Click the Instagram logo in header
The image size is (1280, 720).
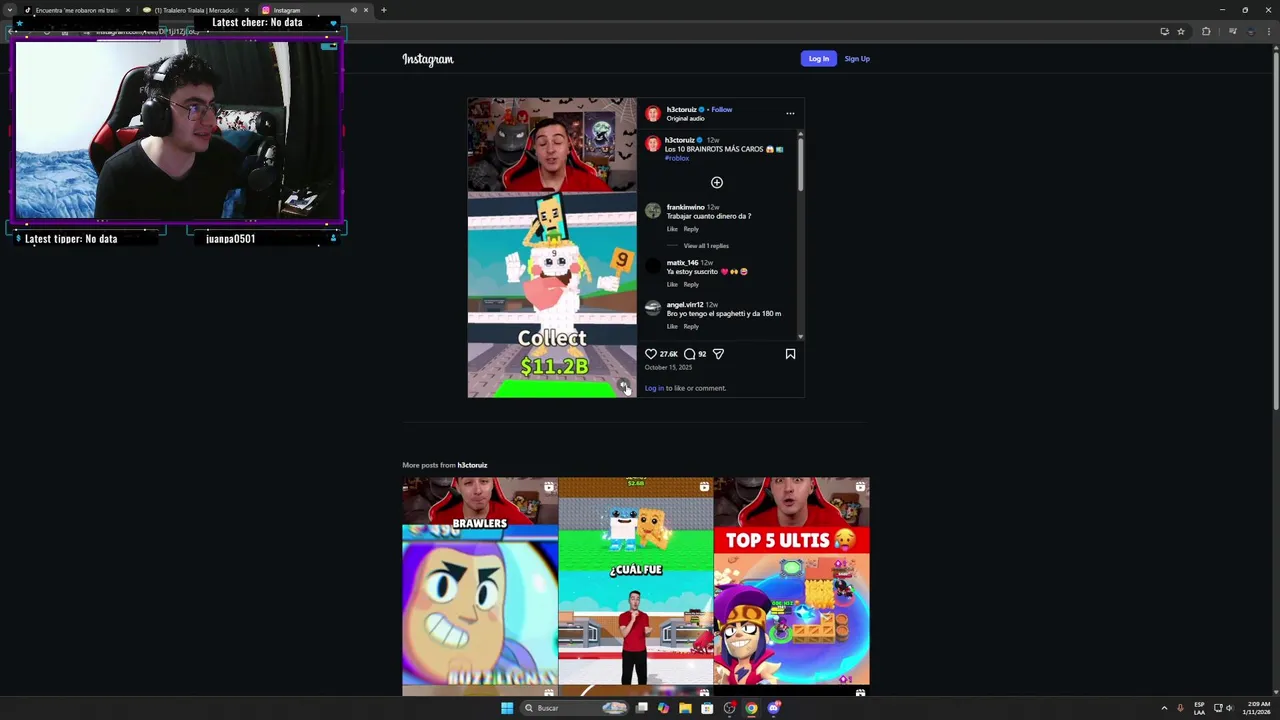(428, 59)
